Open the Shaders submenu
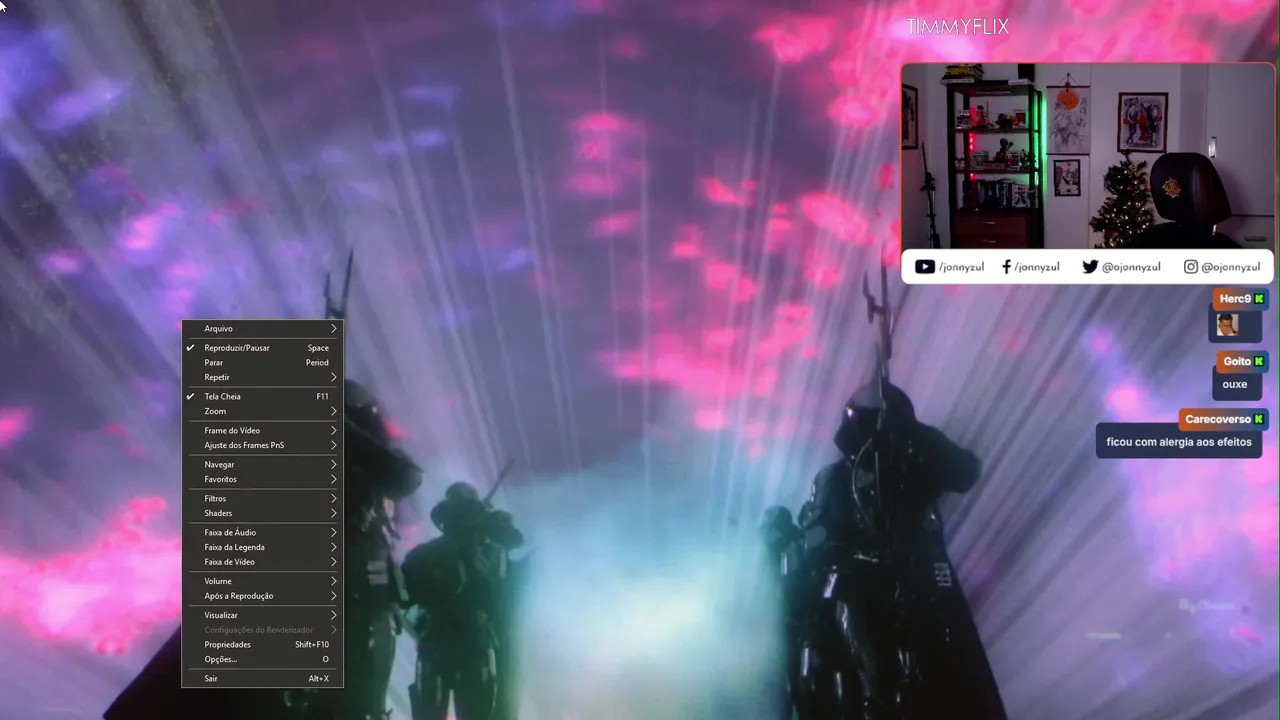Image resolution: width=1280 pixels, height=720 pixels. (x=262, y=513)
